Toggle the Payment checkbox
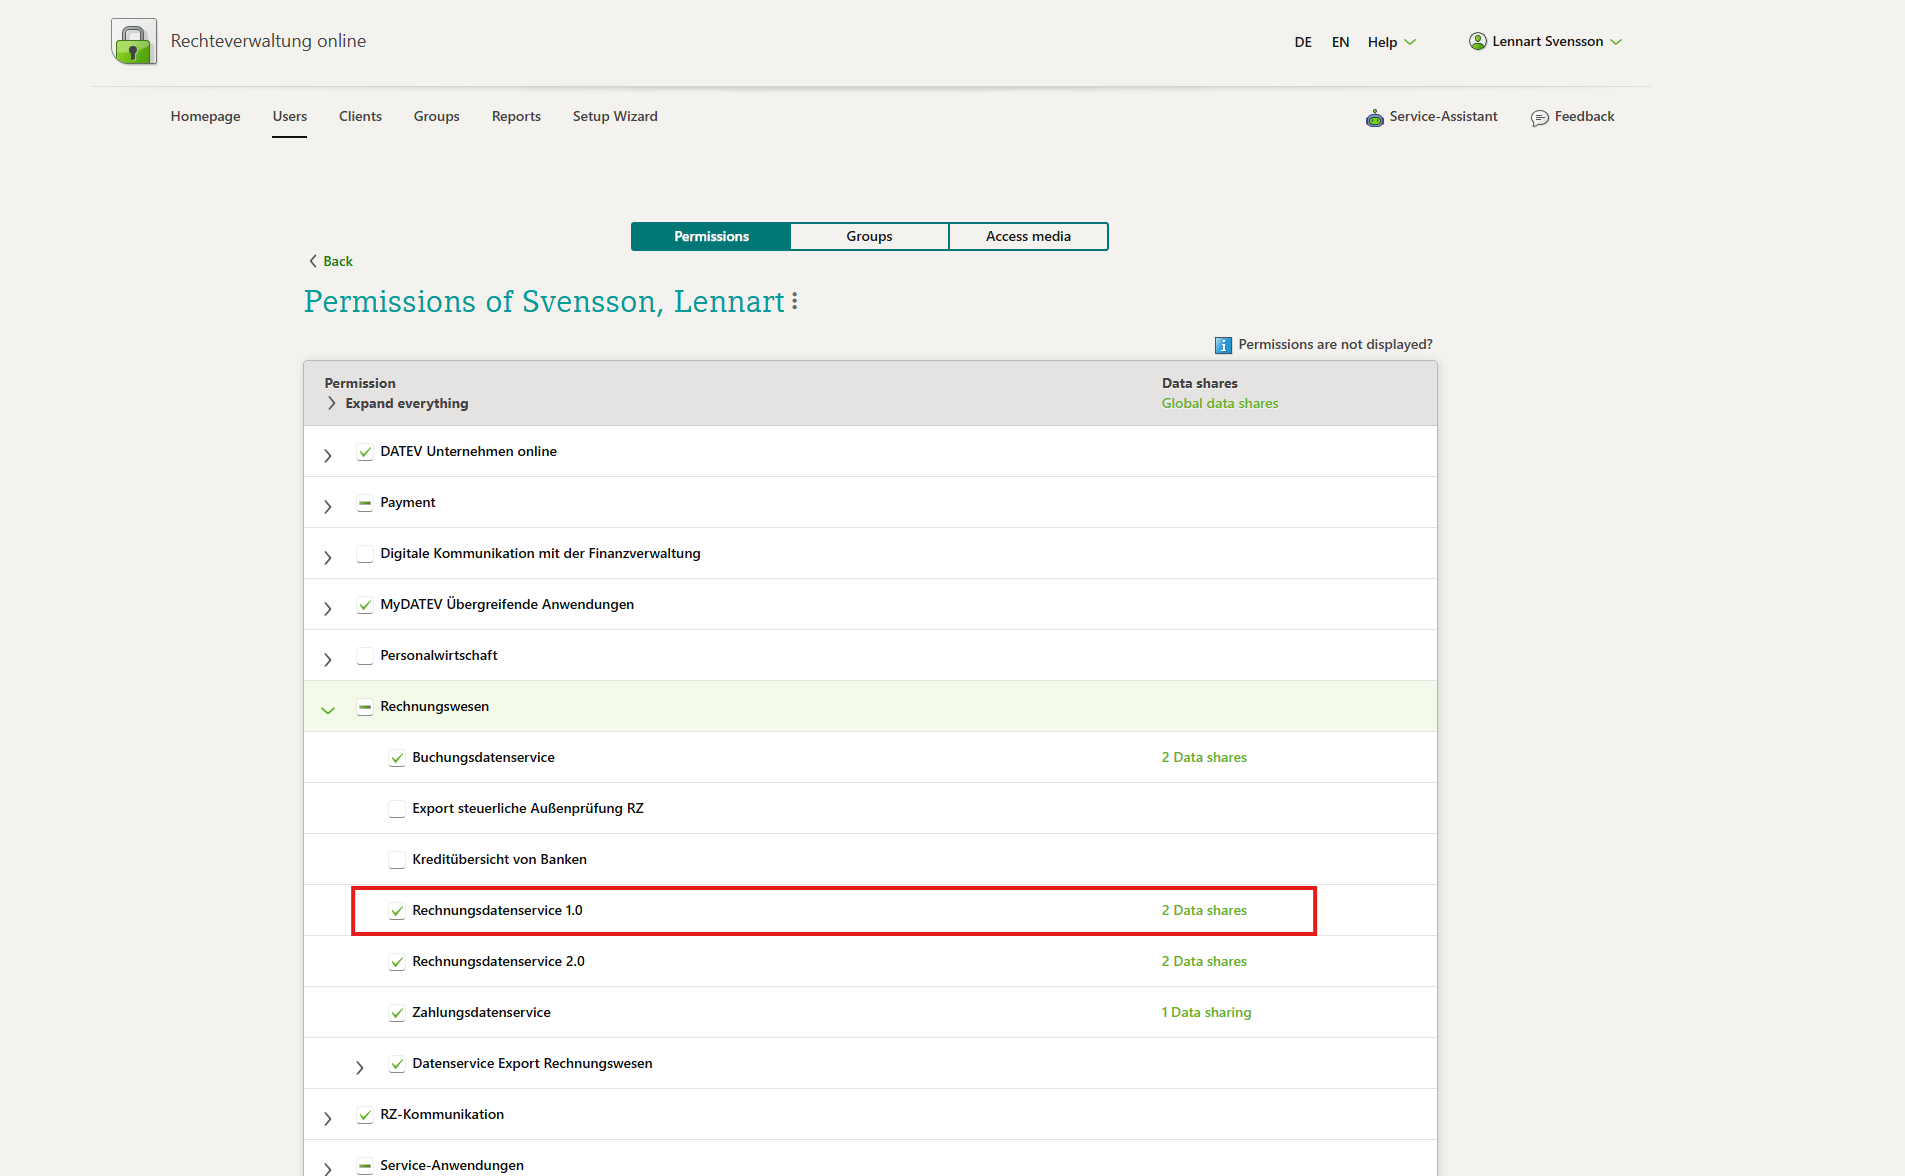The width and height of the screenshot is (1905, 1176). tap(365, 503)
